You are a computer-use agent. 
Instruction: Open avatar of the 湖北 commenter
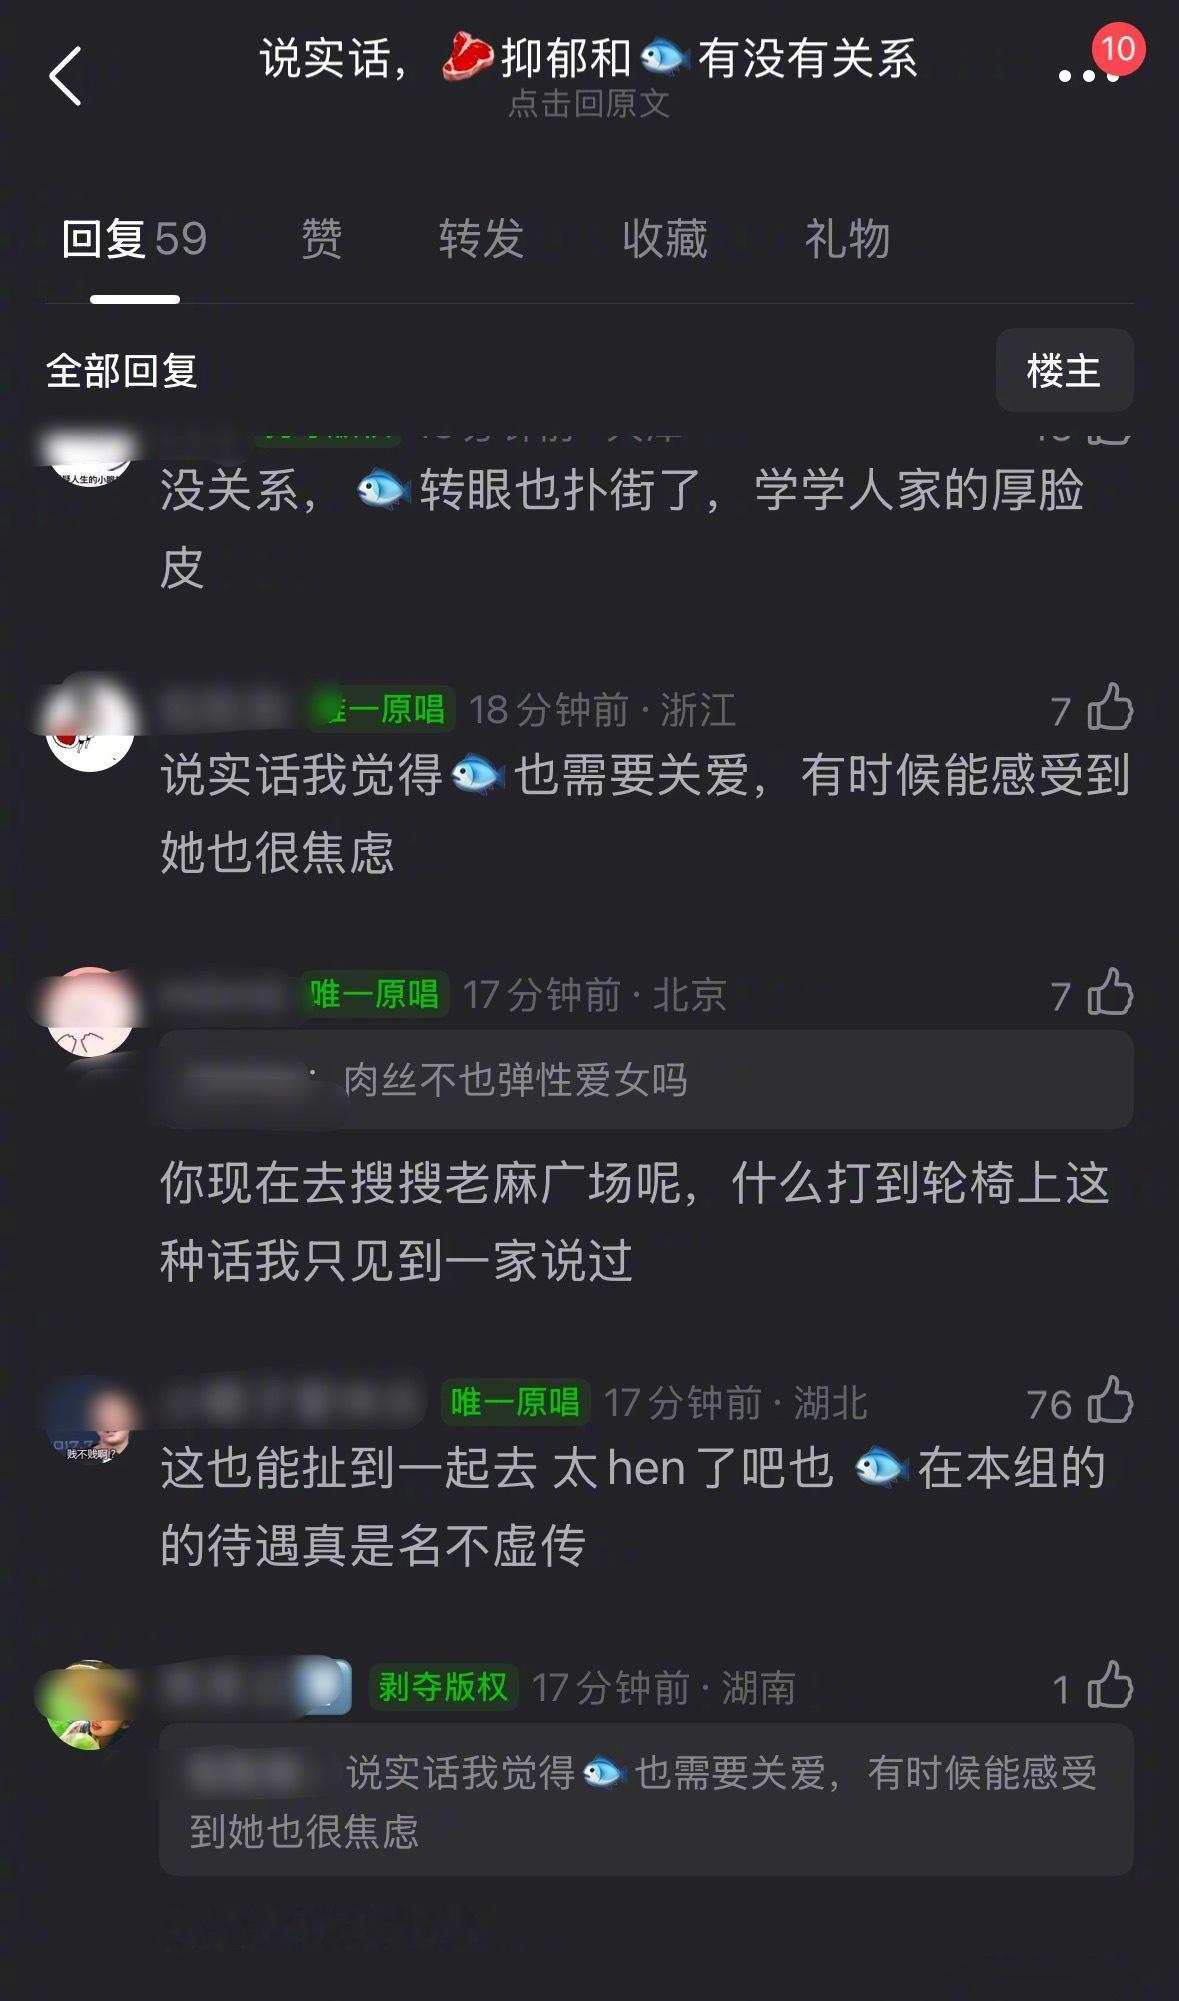point(90,1419)
